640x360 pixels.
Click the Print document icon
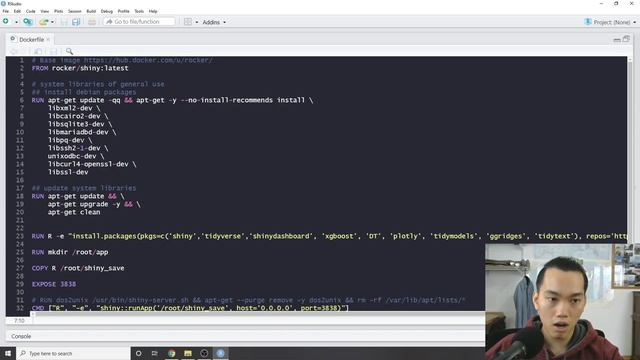coord(92,22)
